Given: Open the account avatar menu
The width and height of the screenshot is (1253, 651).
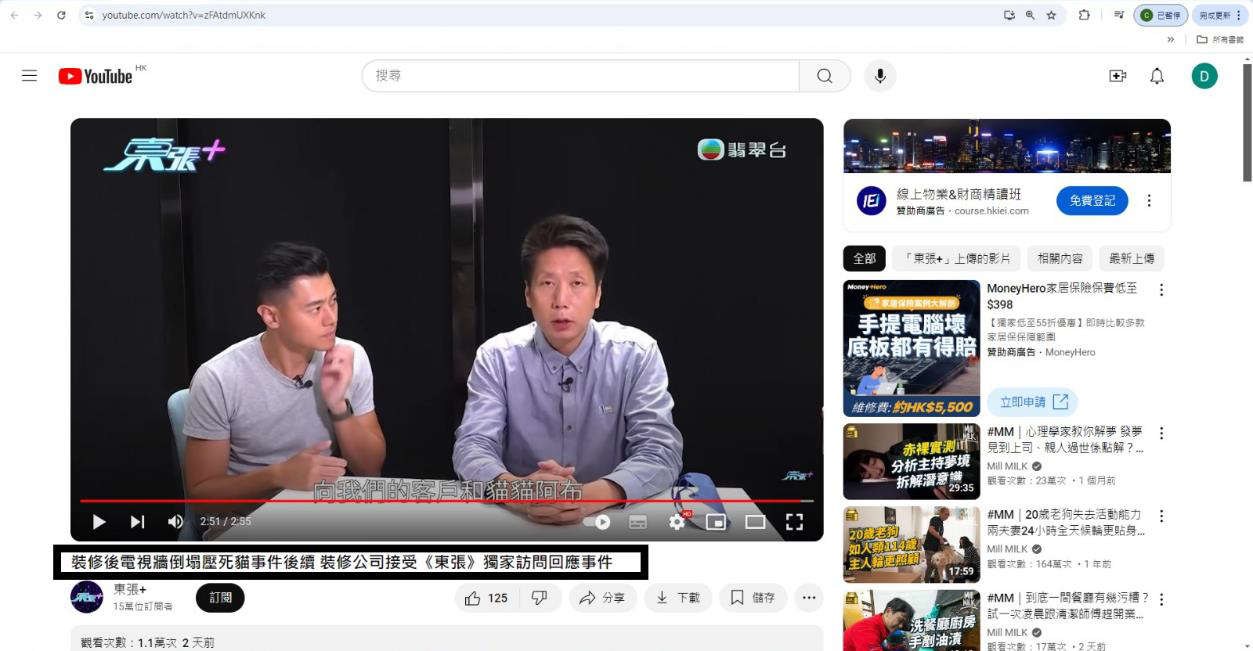Looking at the screenshot, I should tap(1204, 76).
